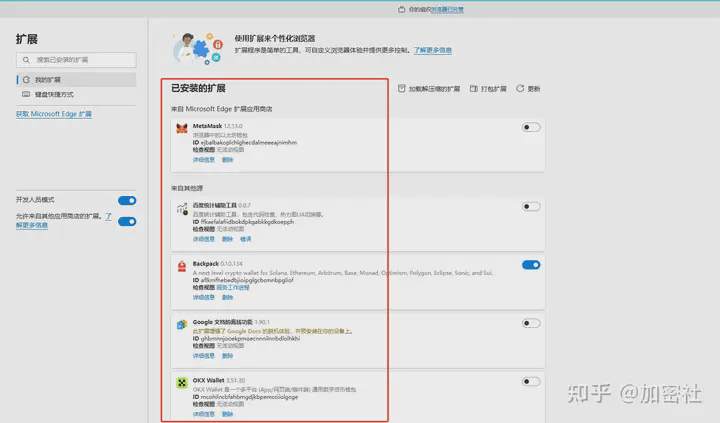720x423 pixels.
Task: Click the 百度统计辅助工具 chart icon
Action: (x=182, y=209)
